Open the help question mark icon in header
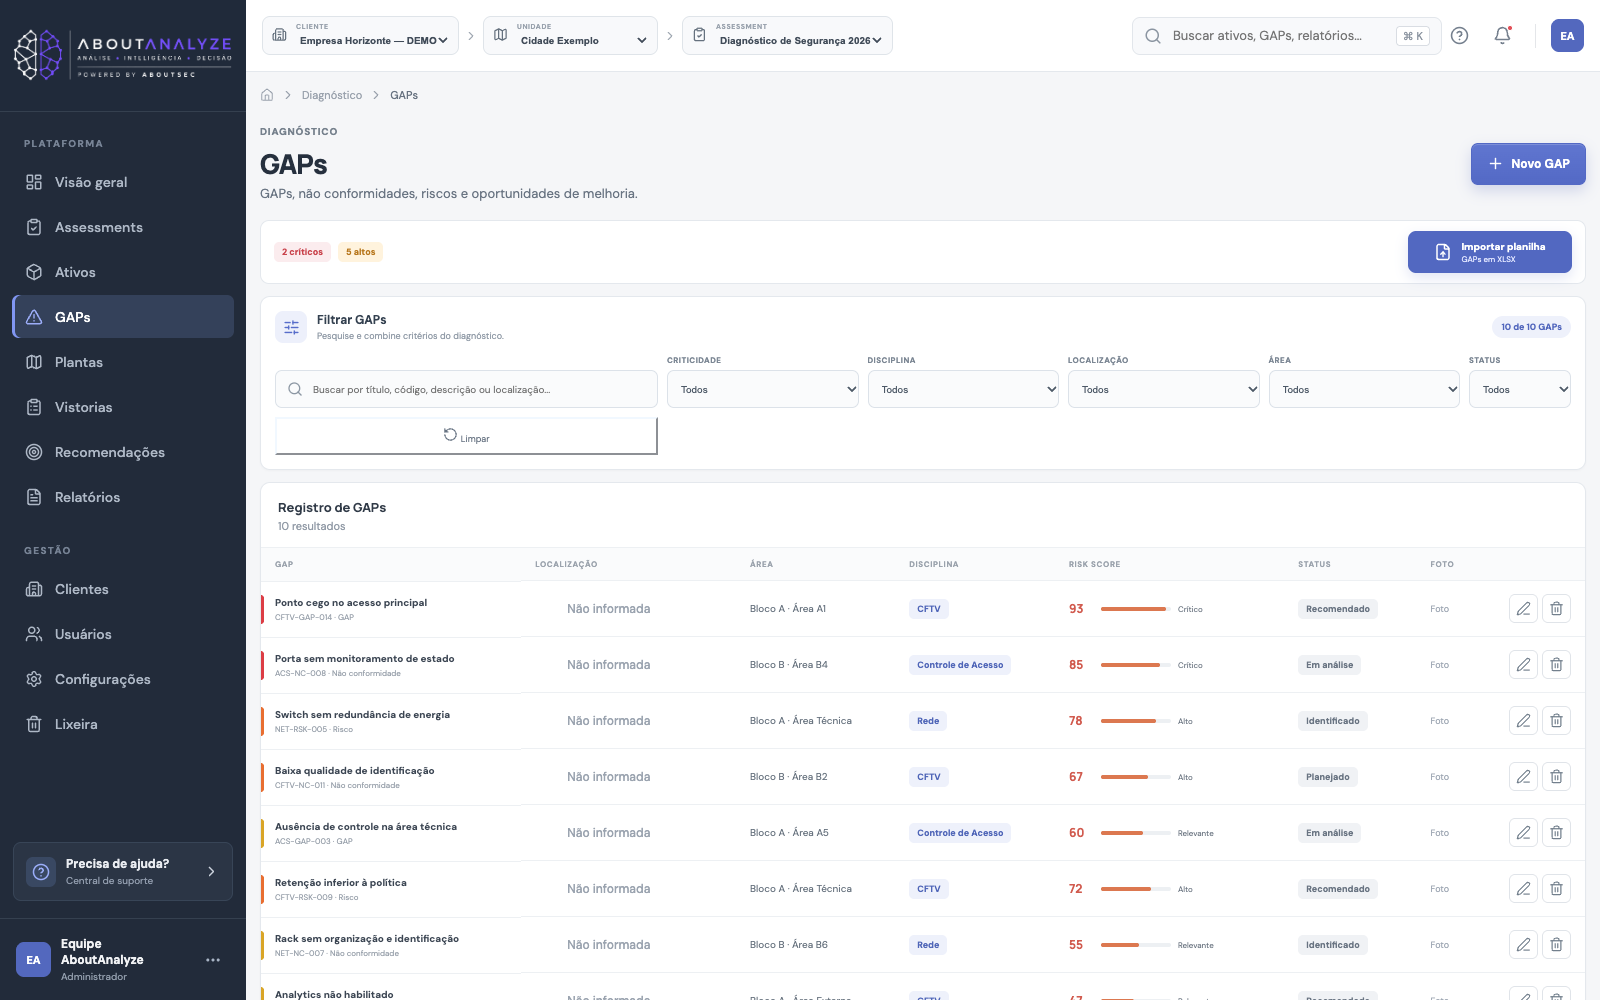 1460,36
